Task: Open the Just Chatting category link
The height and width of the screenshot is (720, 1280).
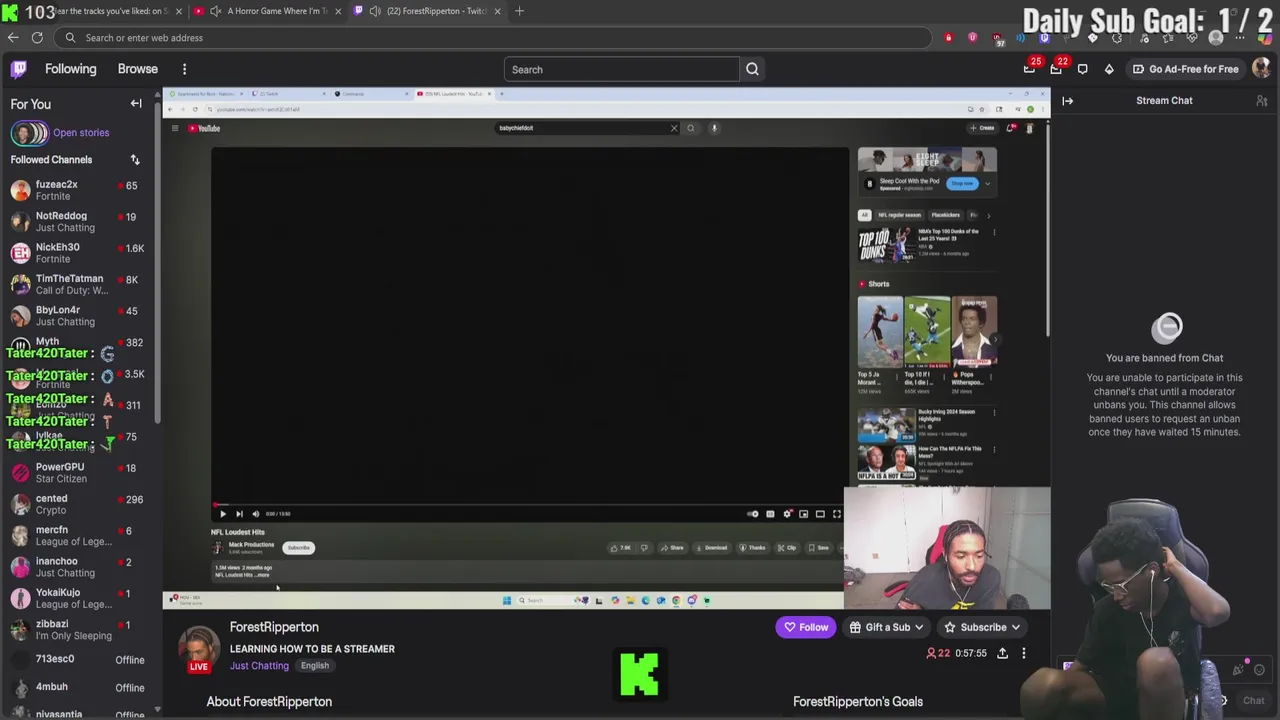Action: tap(259, 666)
